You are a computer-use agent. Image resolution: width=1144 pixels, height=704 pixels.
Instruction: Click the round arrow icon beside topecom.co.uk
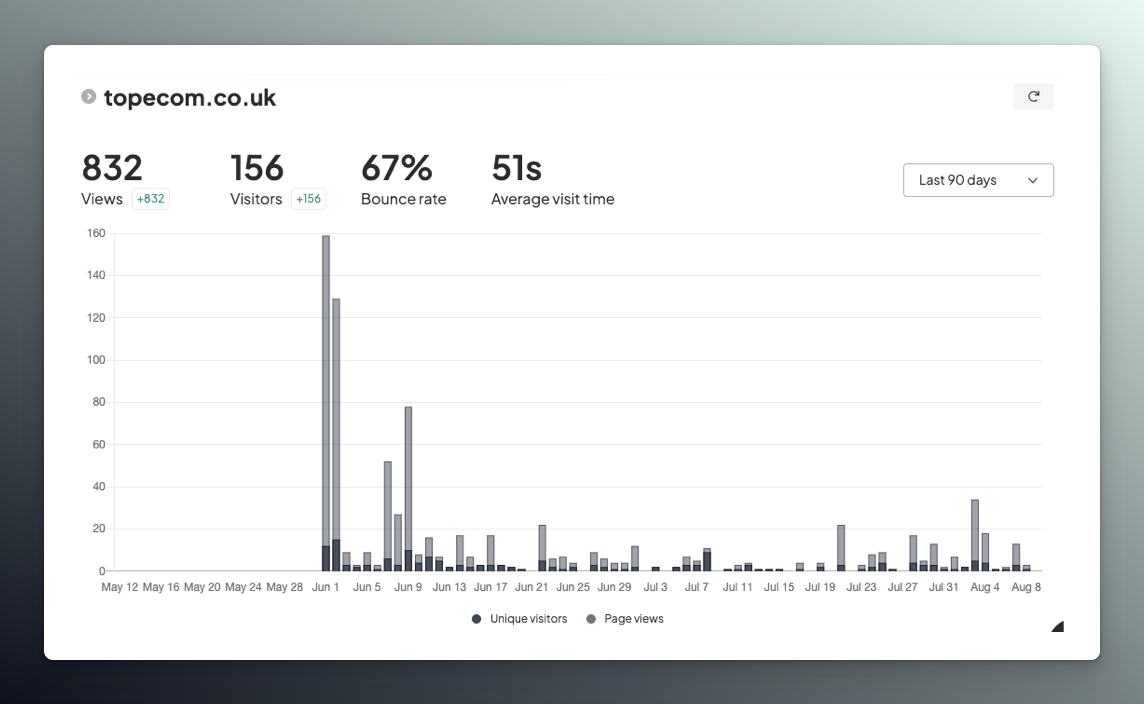(89, 97)
